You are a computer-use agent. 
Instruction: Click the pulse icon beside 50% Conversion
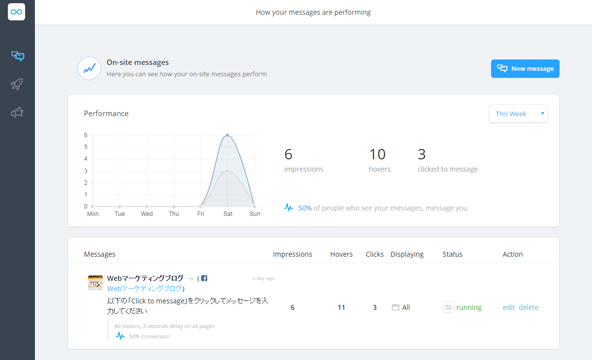pos(120,336)
